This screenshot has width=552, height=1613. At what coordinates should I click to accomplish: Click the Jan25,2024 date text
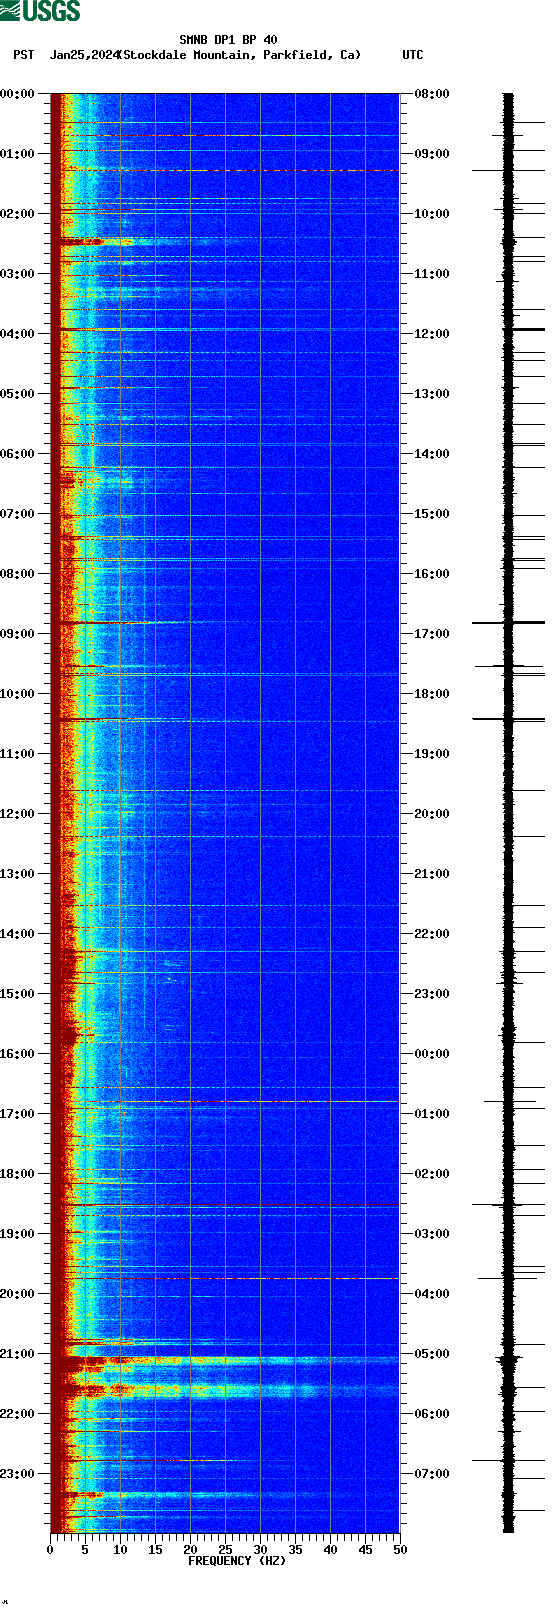tap(83, 55)
